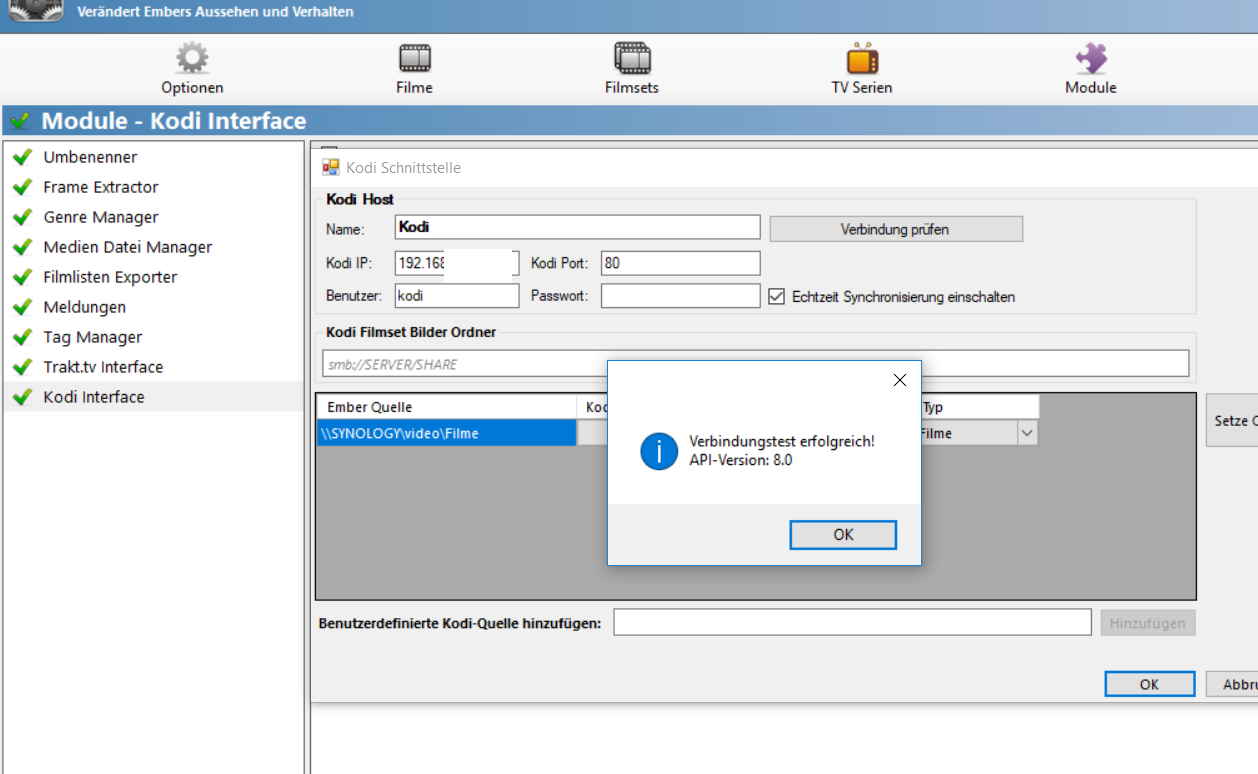Open the Module puzzle-piece section
This screenshot has height=774, width=1258.
coord(1090,68)
